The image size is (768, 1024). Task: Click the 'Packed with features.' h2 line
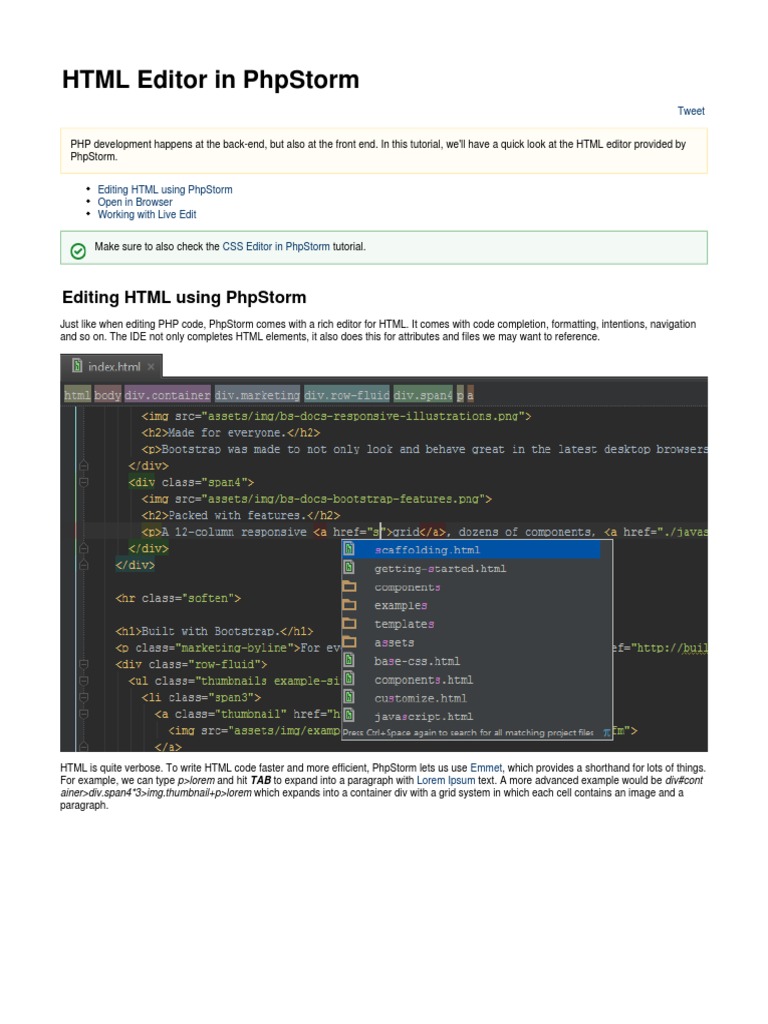coord(240,516)
